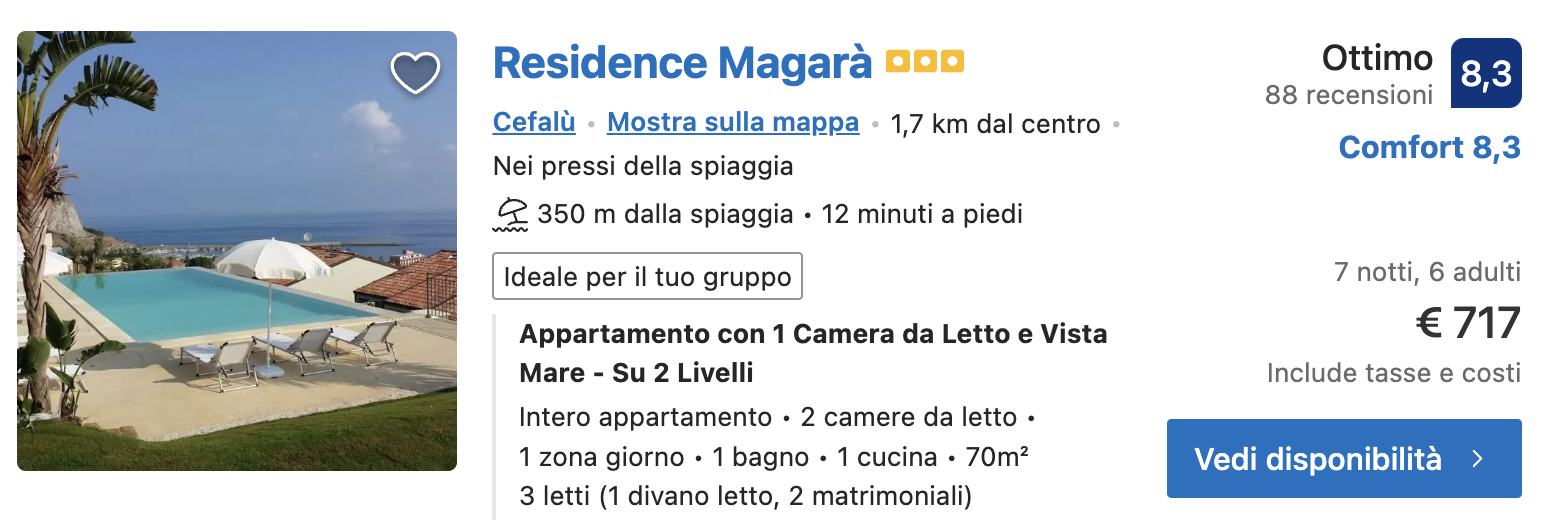1542x524 pixels.
Task: Open the Appartamento con 1 Camera title
Action: coord(813,353)
